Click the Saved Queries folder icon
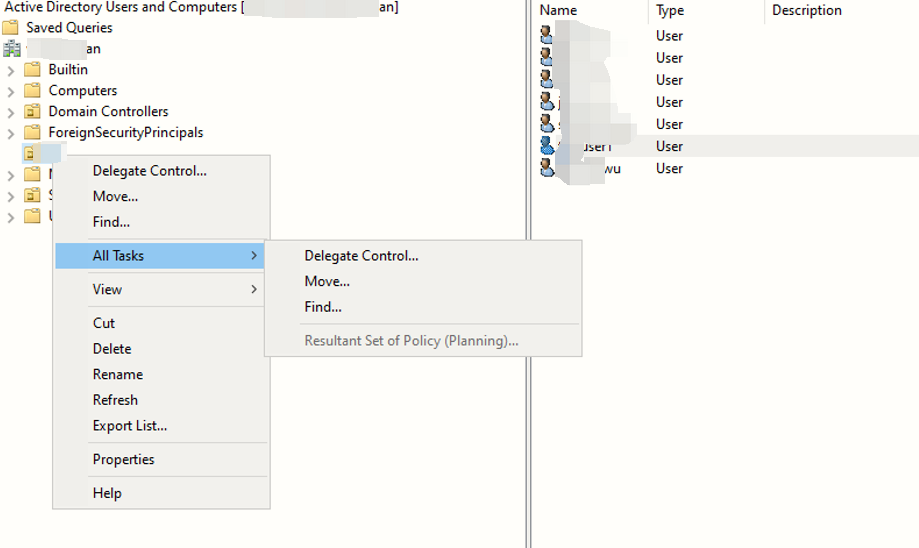The height and width of the screenshot is (548, 919). 11,28
